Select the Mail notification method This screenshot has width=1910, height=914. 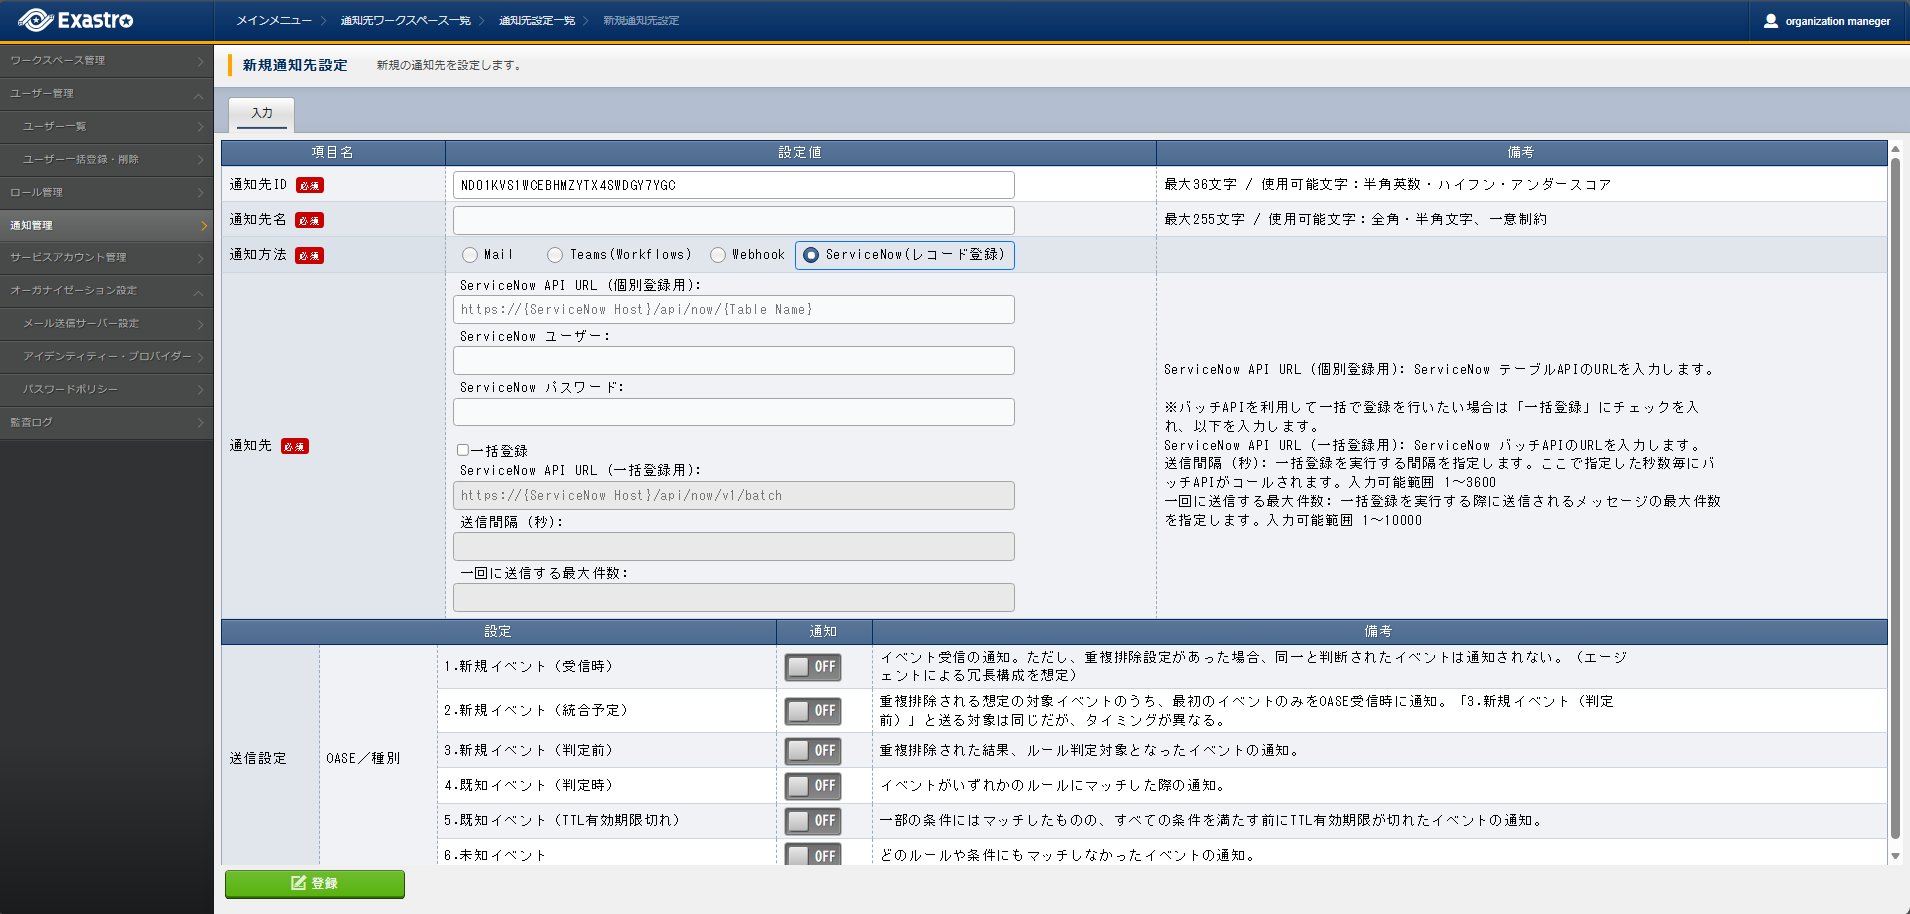(470, 255)
